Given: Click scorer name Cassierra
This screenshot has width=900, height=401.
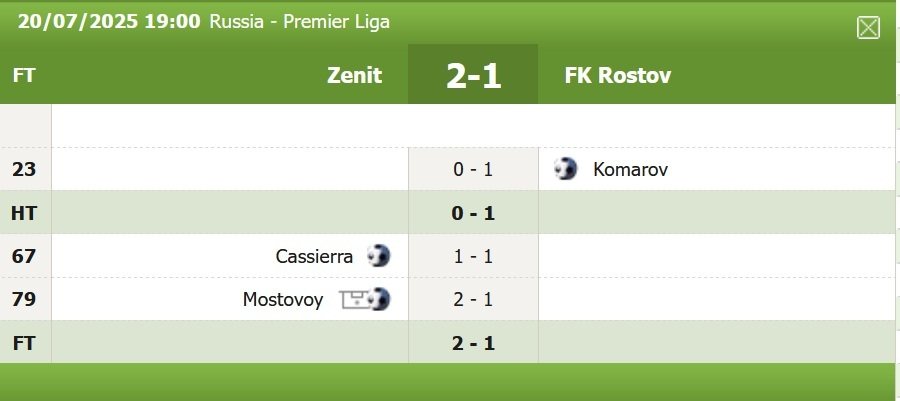Looking at the screenshot, I should tap(314, 256).
